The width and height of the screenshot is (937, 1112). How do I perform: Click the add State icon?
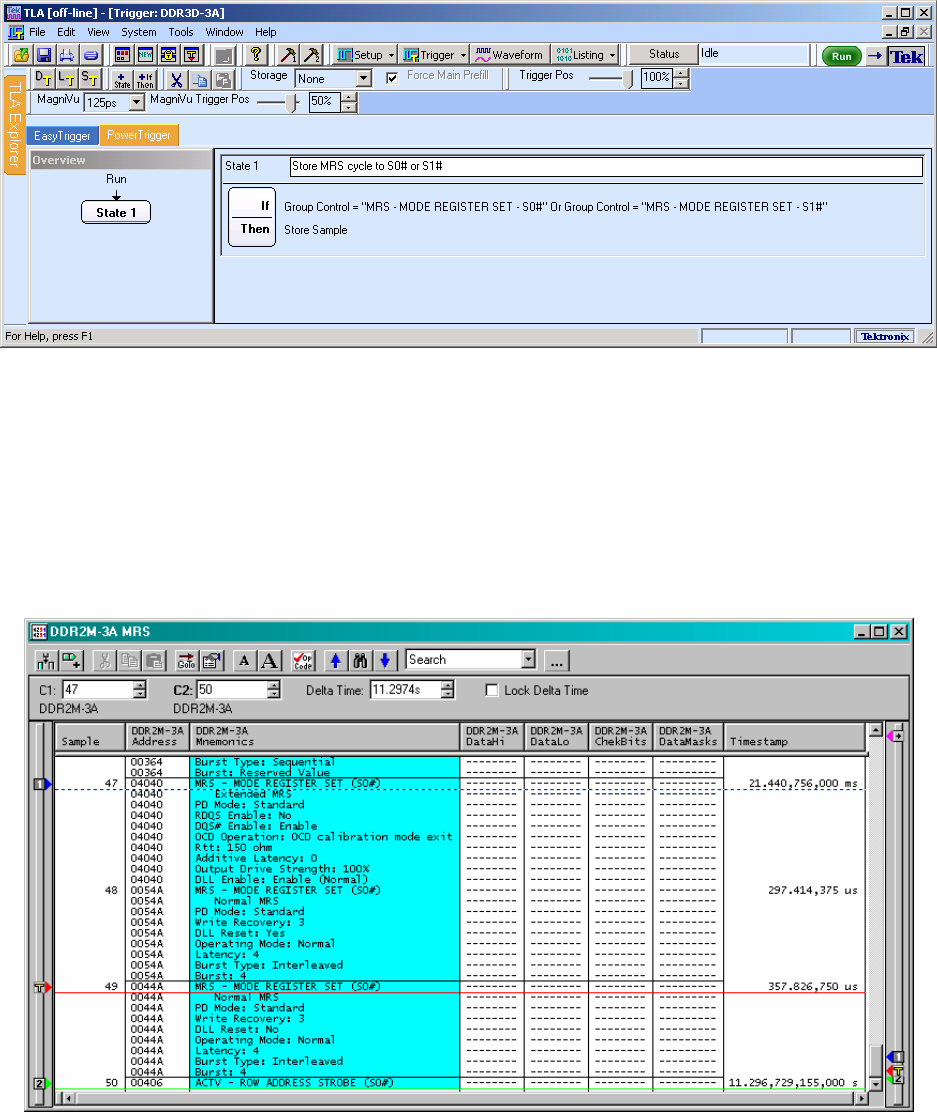tap(122, 79)
